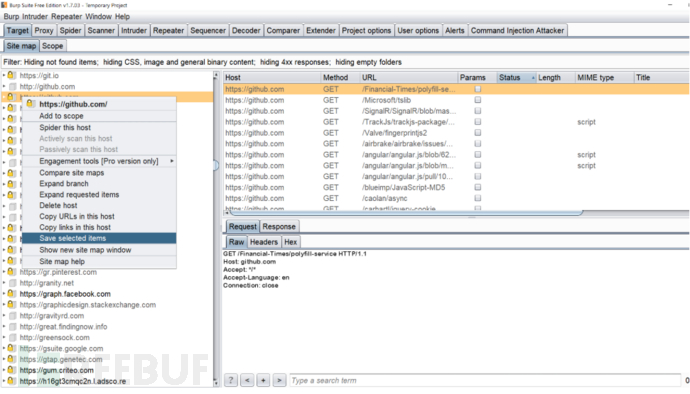Click the next match arrow button
The image size is (690, 394).
click(x=279, y=380)
